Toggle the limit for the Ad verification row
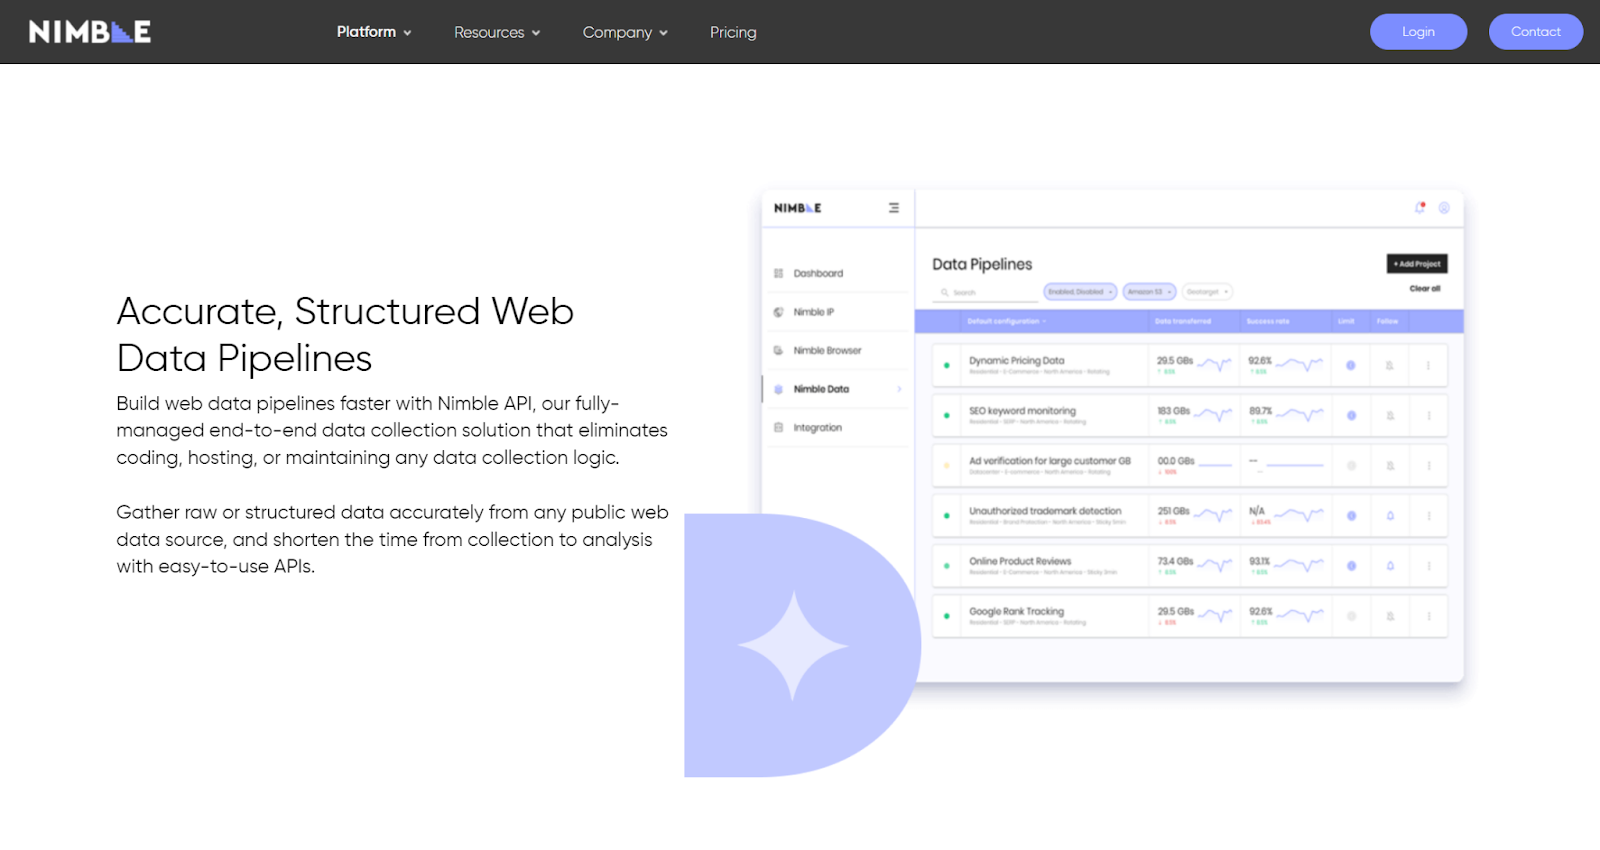Image resolution: width=1600 pixels, height=850 pixels. pyautogui.click(x=1351, y=465)
